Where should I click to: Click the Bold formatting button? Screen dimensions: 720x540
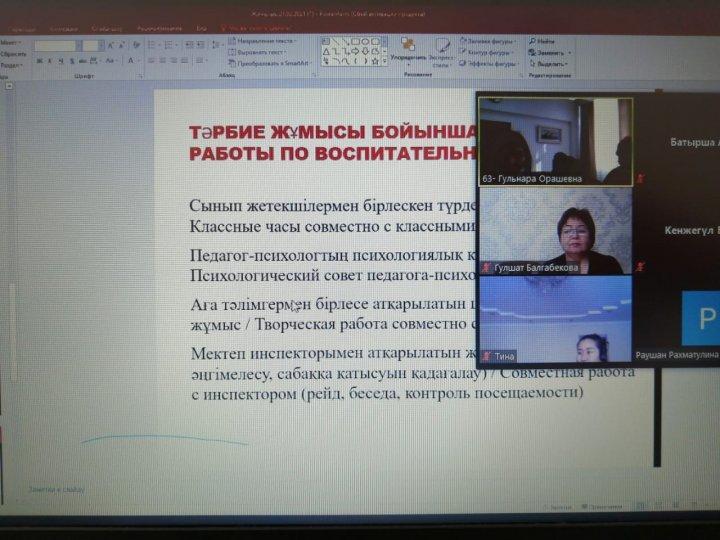(x=38, y=61)
